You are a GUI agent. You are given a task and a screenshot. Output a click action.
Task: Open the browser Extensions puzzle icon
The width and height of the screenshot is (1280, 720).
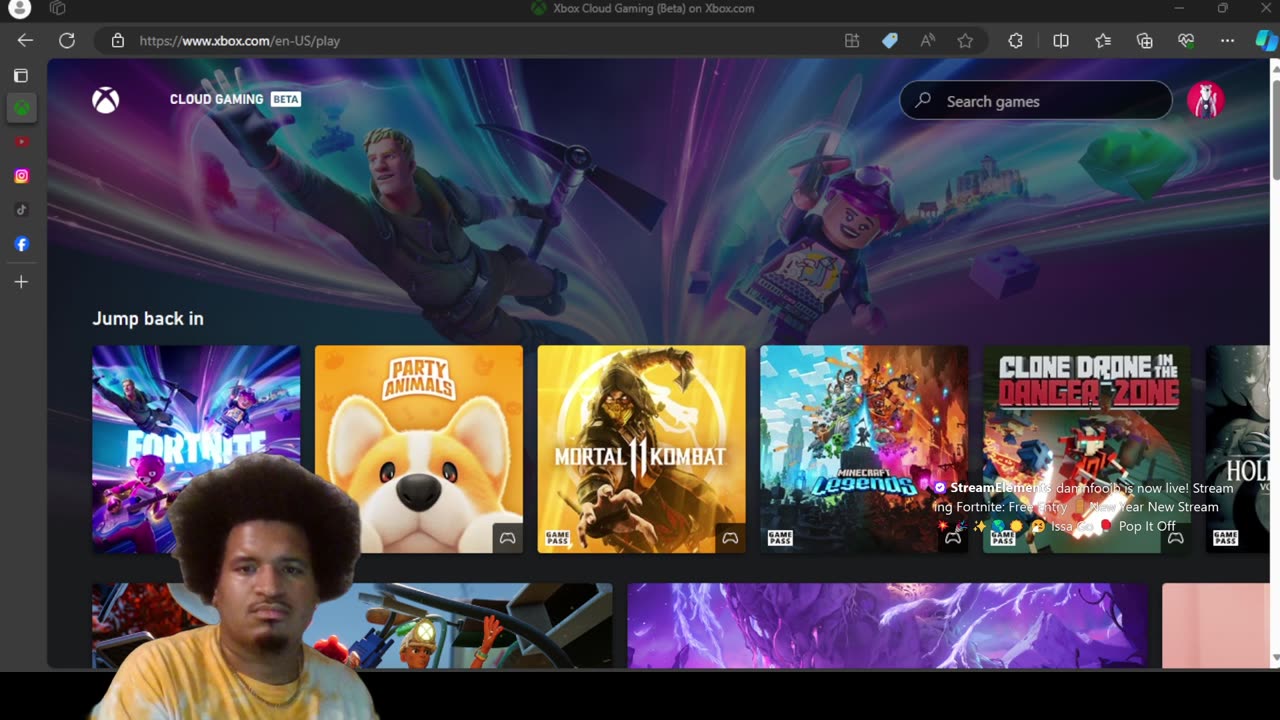click(1016, 41)
